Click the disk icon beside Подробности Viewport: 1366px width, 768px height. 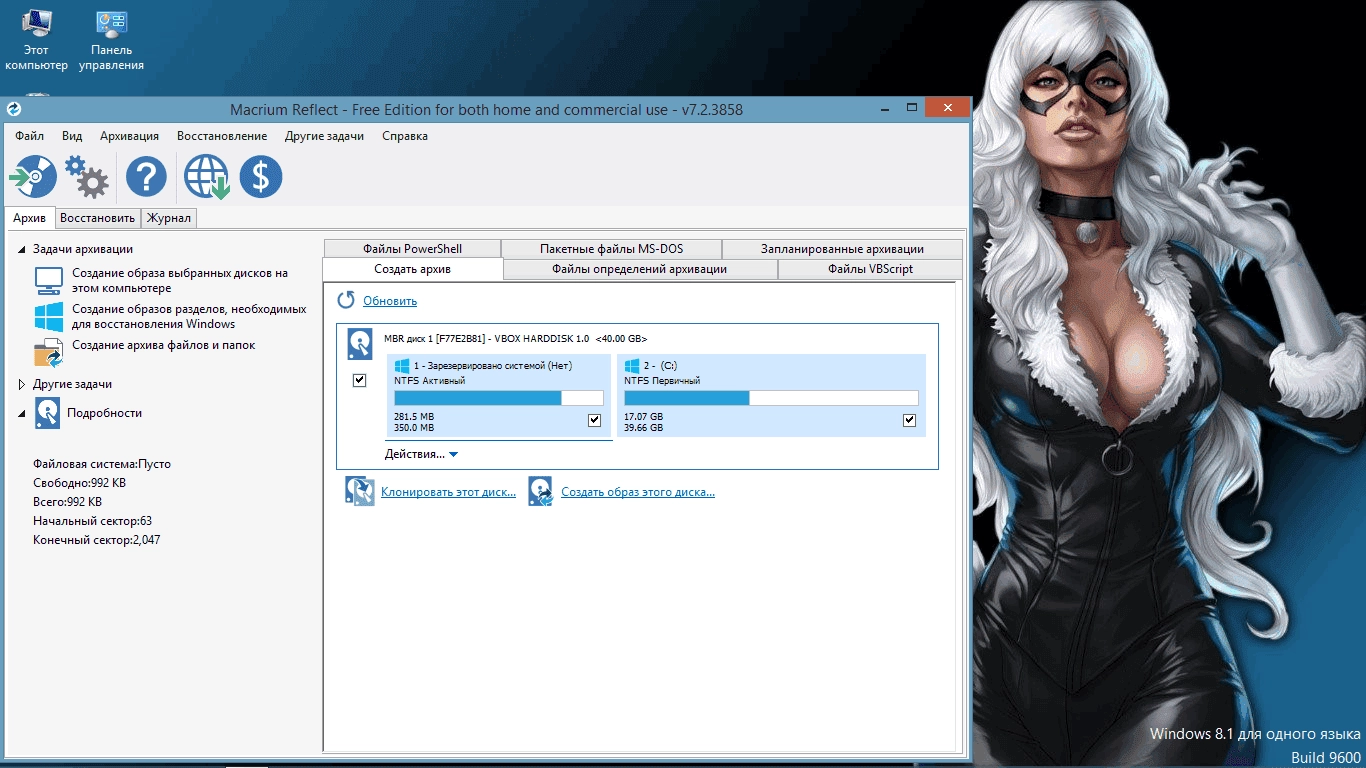(47, 413)
